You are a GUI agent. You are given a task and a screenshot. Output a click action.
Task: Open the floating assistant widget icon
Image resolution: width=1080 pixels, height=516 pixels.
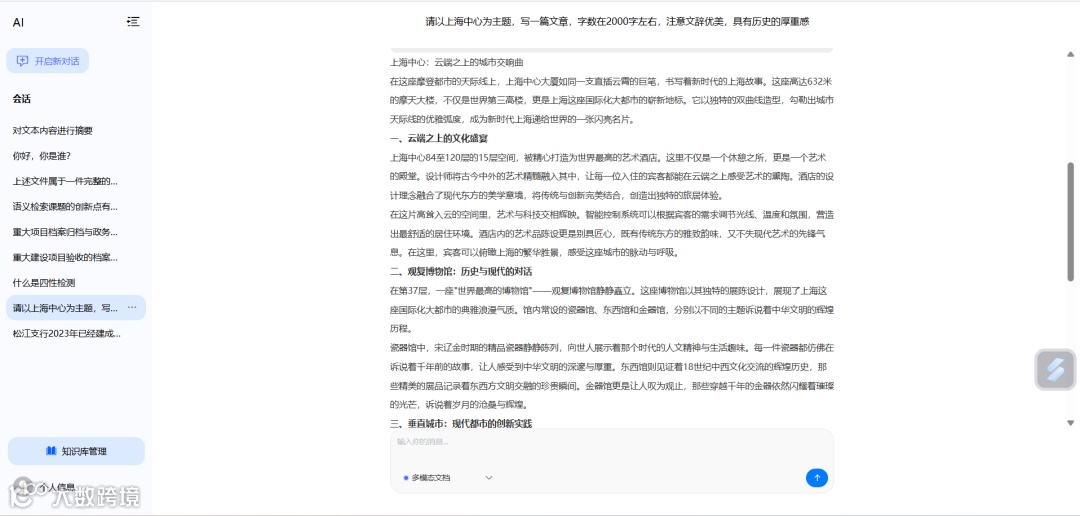tap(1055, 370)
